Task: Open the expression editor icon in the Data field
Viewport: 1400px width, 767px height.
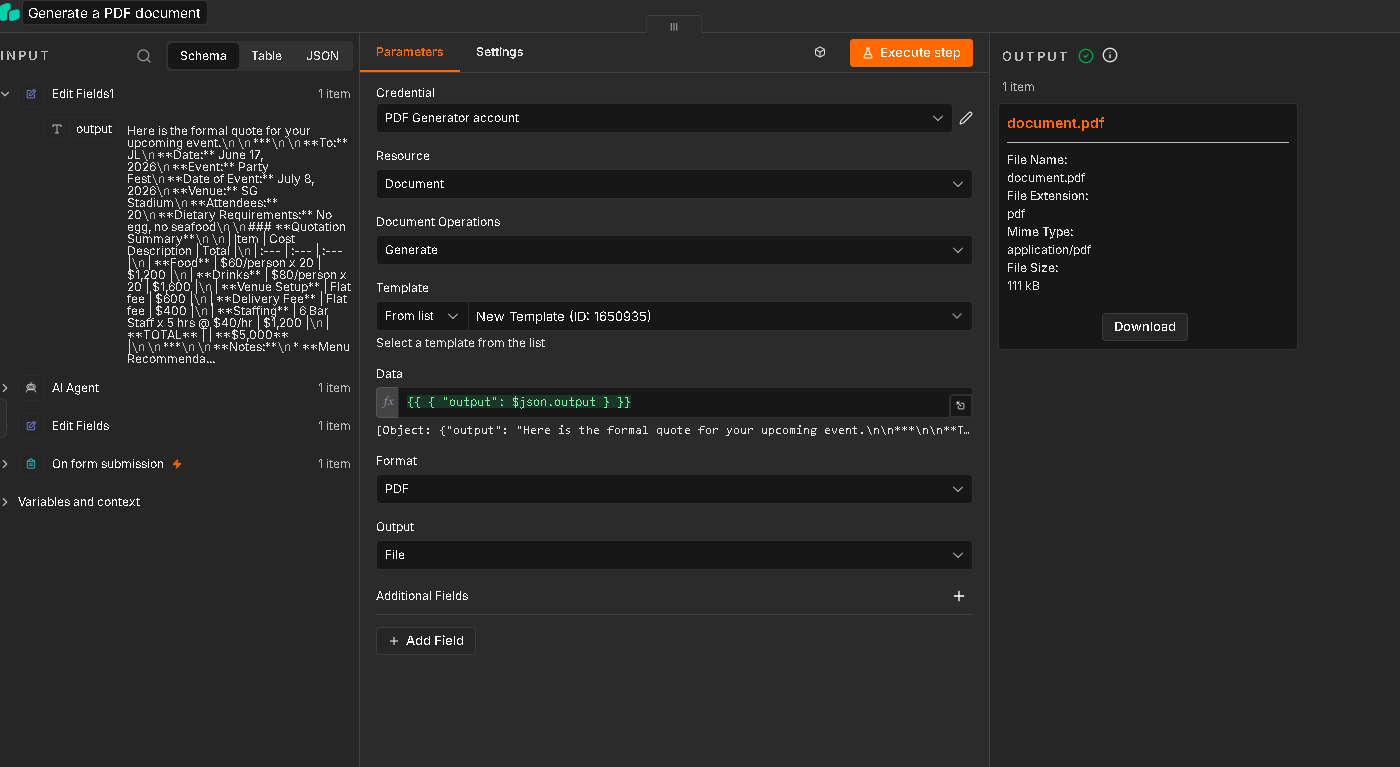Action: tap(960, 405)
